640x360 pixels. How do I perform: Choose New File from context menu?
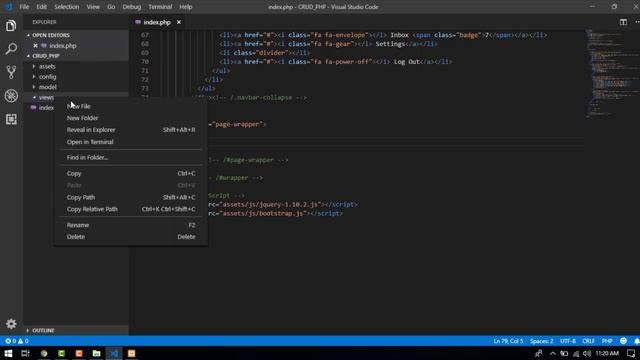coord(131,106)
